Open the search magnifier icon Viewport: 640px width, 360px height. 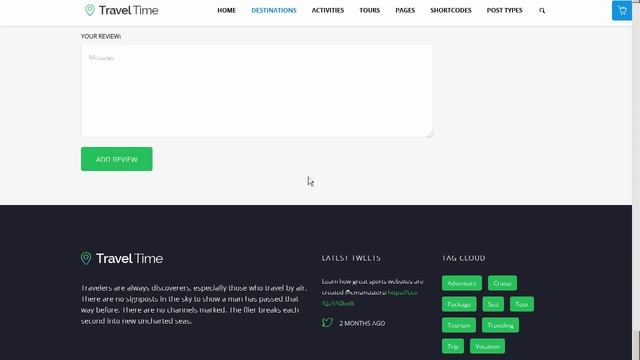(x=542, y=11)
